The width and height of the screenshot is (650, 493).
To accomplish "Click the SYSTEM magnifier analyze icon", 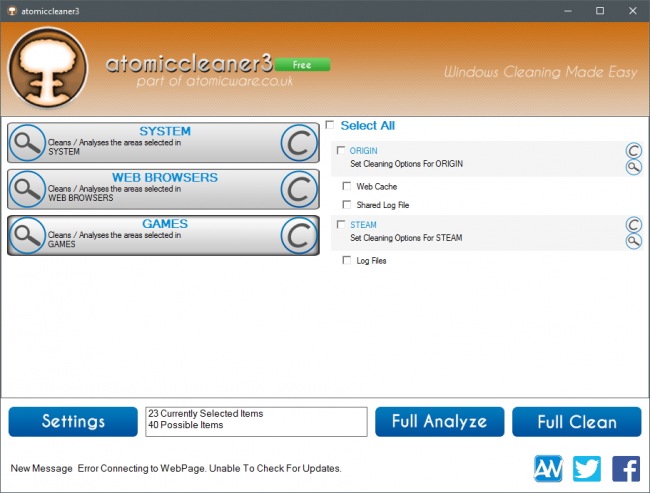I will point(27,143).
